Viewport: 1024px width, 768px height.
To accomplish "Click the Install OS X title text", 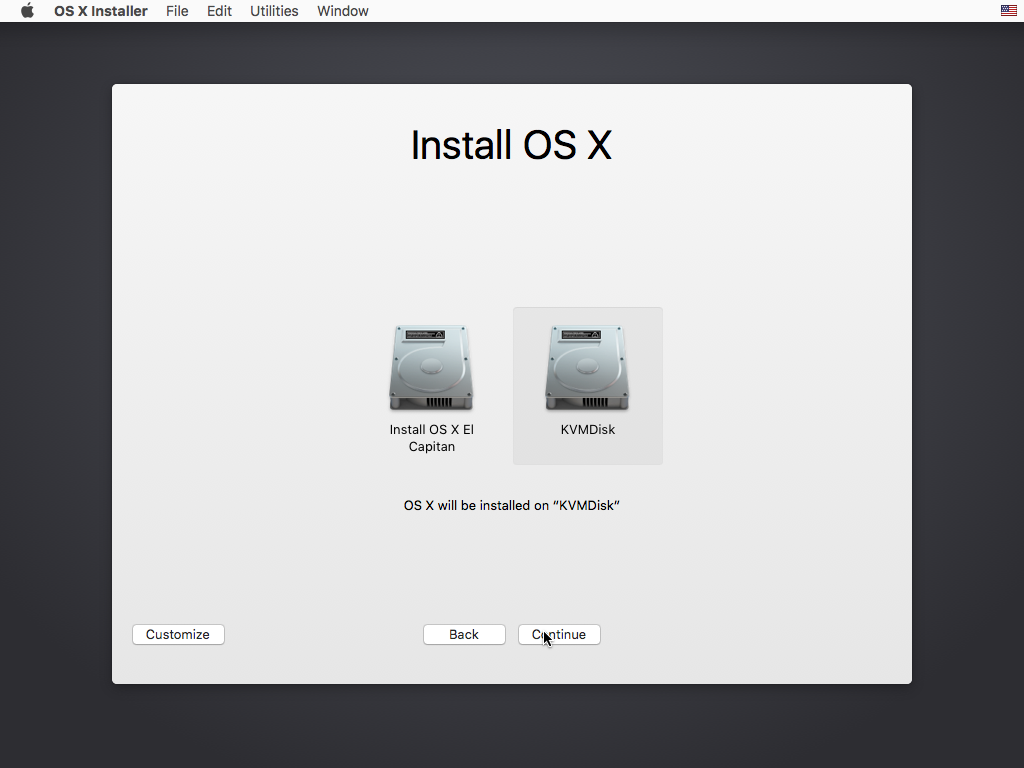I will (x=511, y=144).
